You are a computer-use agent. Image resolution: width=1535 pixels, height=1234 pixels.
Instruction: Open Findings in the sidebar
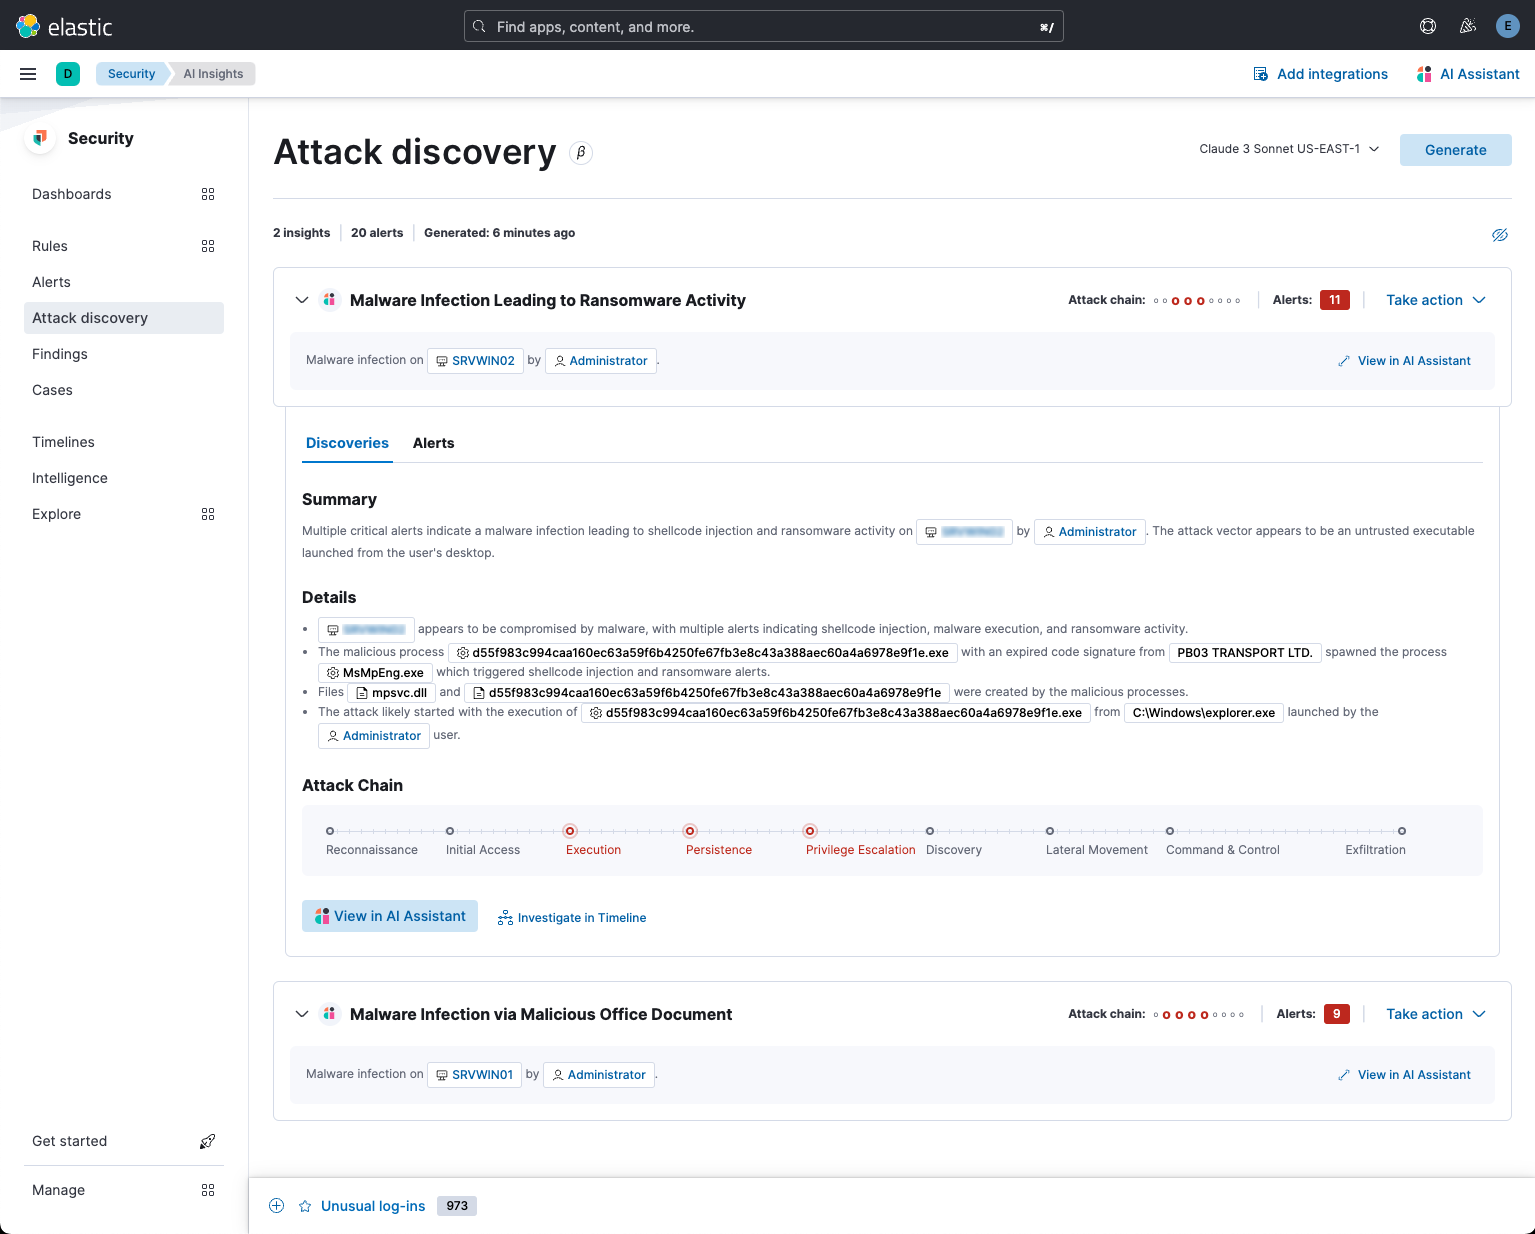60,354
